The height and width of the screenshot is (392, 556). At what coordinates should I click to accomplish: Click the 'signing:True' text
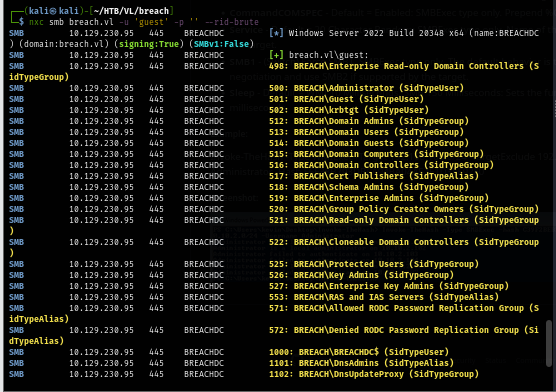point(149,44)
